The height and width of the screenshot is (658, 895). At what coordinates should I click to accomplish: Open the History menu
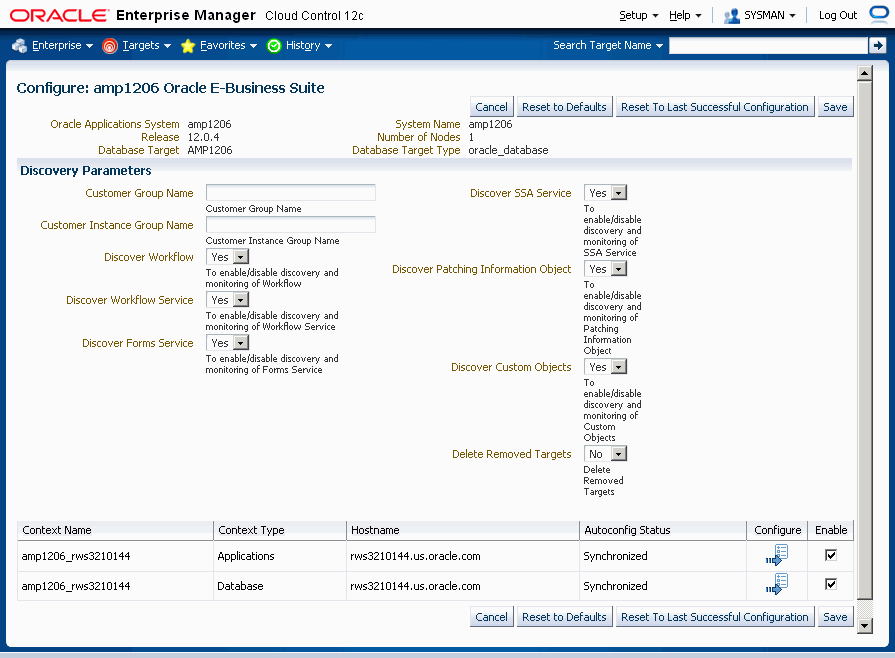point(309,45)
